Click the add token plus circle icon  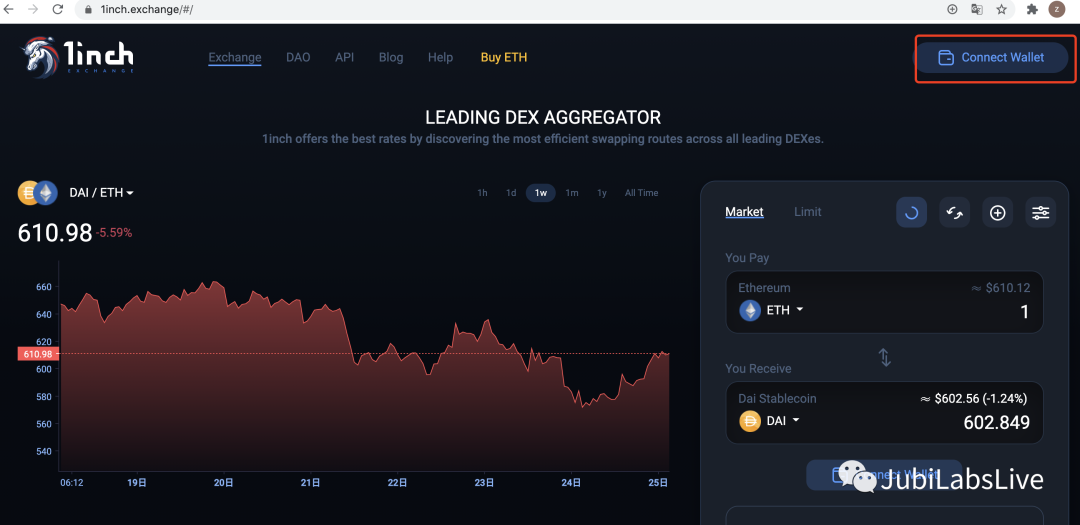tap(997, 213)
